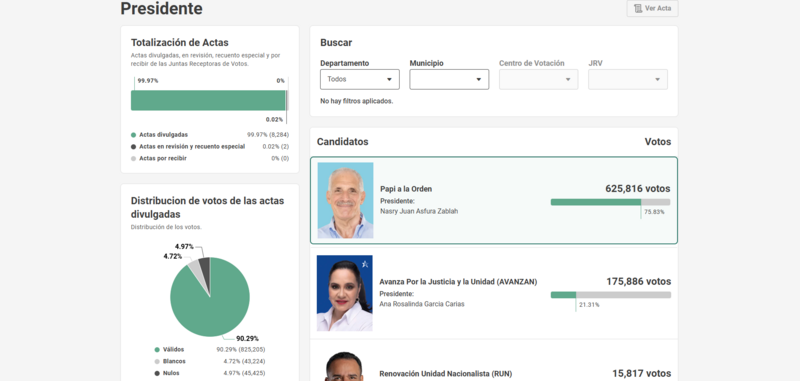Select the Papi a la Orden candidate card
The width and height of the screenshot is (800, 381).
[x=494, y=200]
